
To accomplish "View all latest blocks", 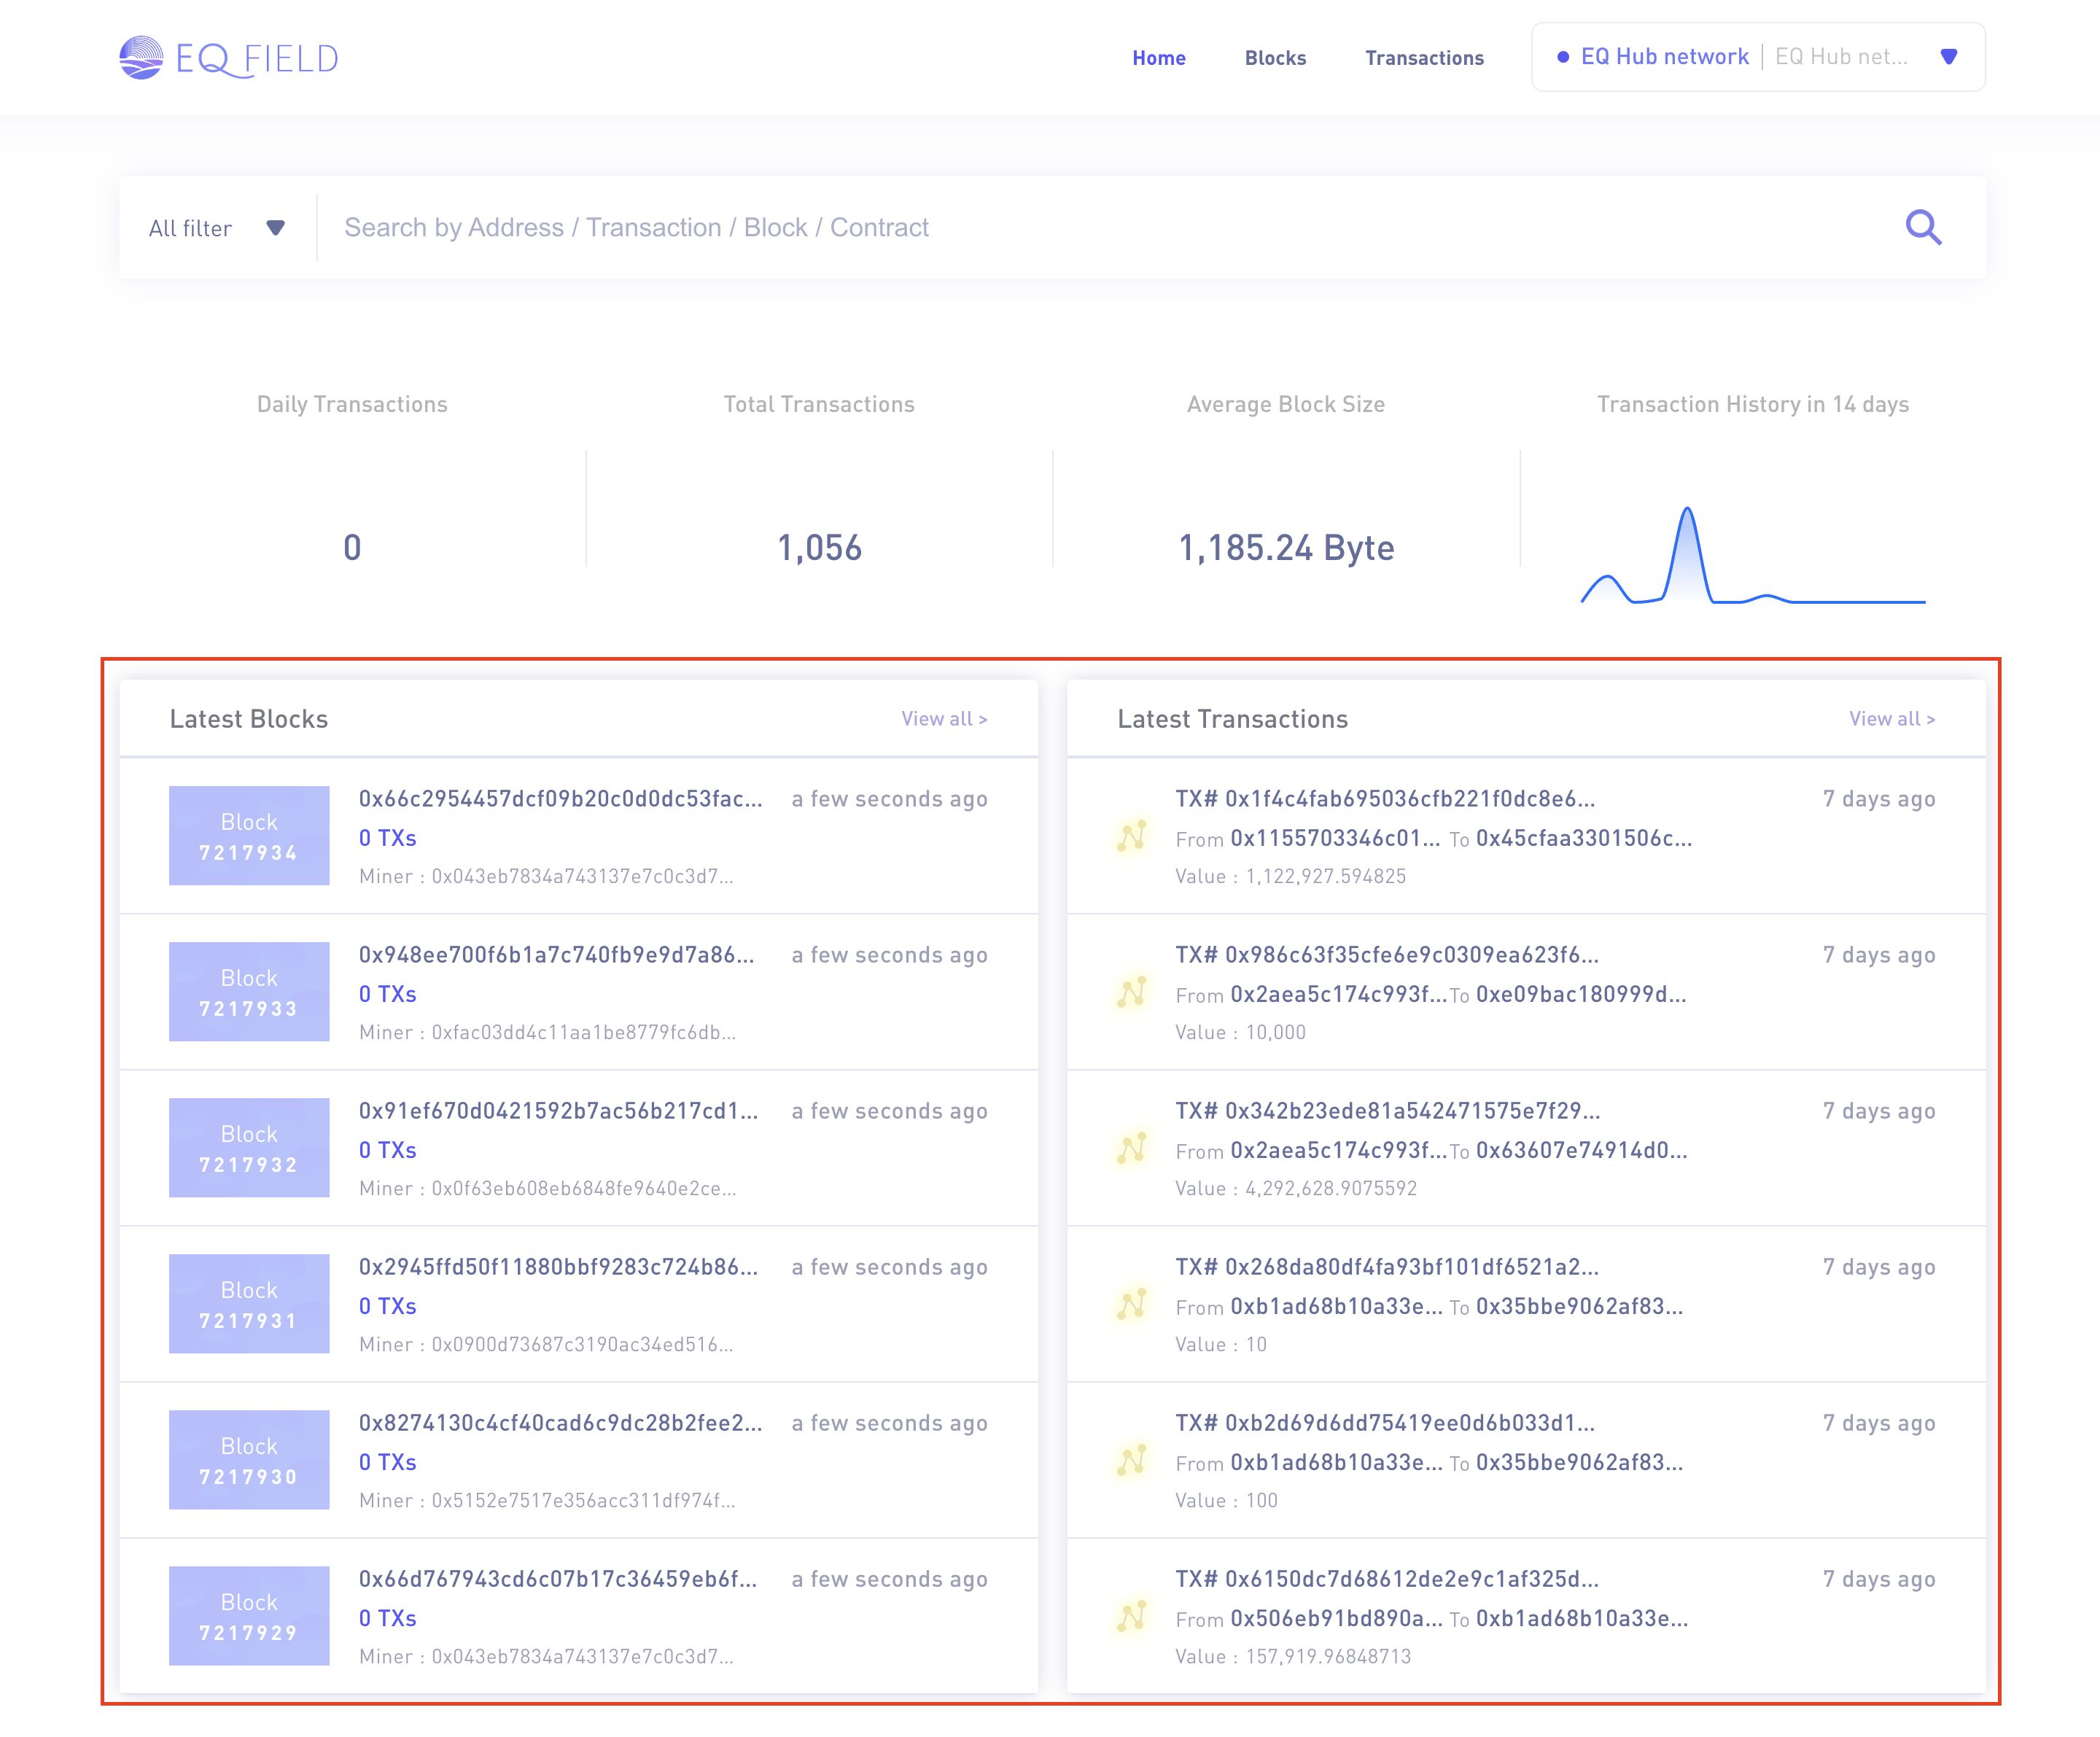I will [943, 719].
